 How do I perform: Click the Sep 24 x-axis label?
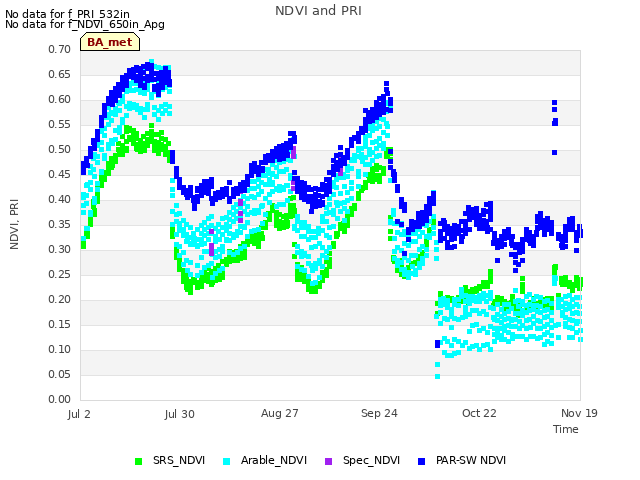tap(379, 413)
